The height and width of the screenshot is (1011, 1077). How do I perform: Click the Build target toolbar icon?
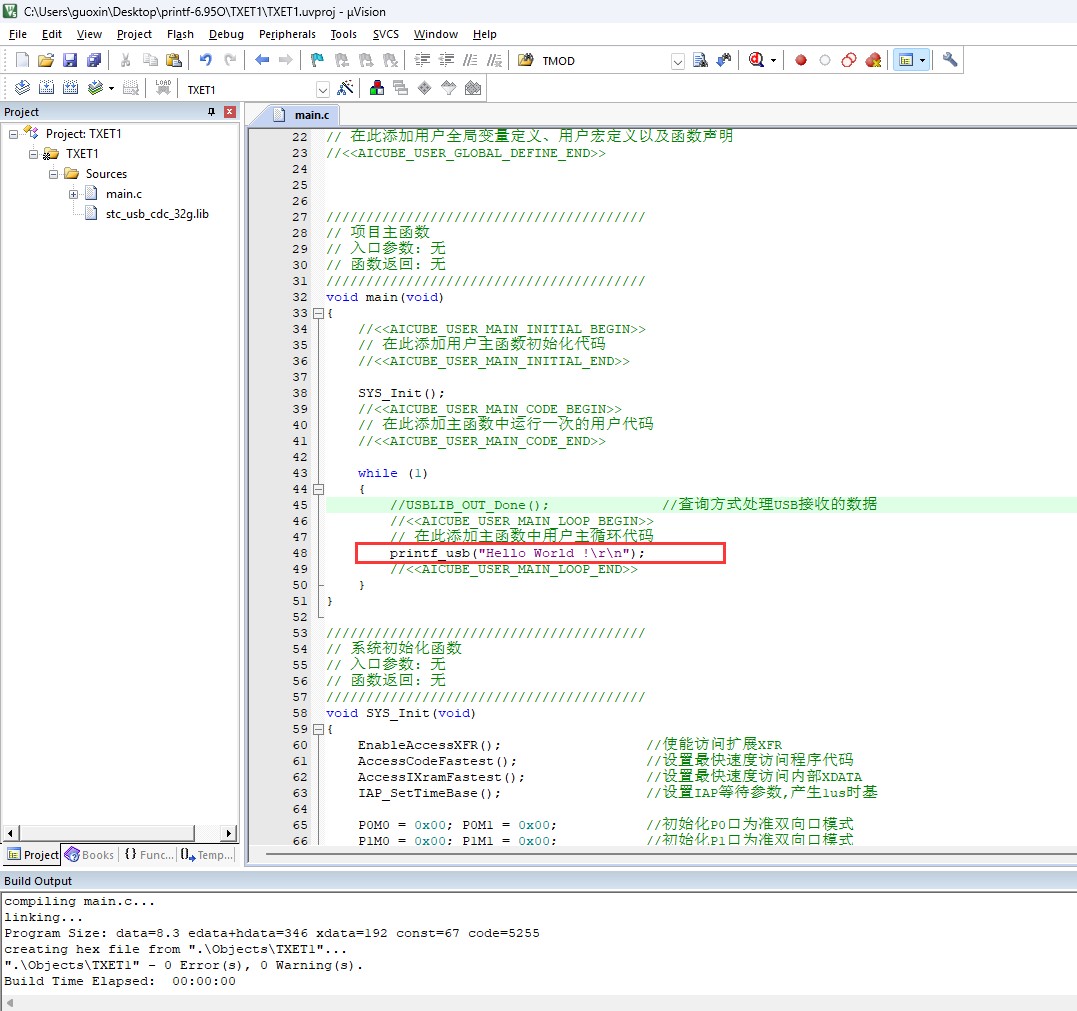point(46,88)
